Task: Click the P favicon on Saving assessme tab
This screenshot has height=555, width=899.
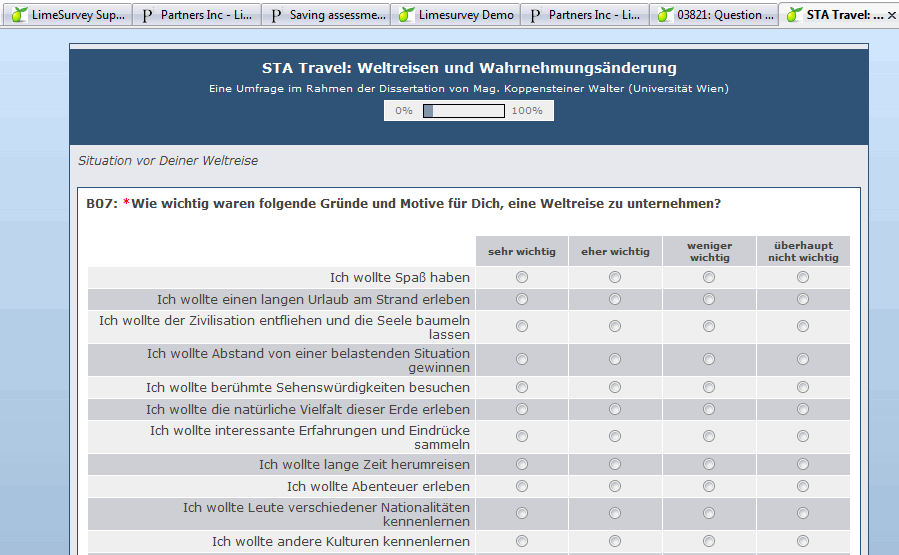Action: point(277,15)
